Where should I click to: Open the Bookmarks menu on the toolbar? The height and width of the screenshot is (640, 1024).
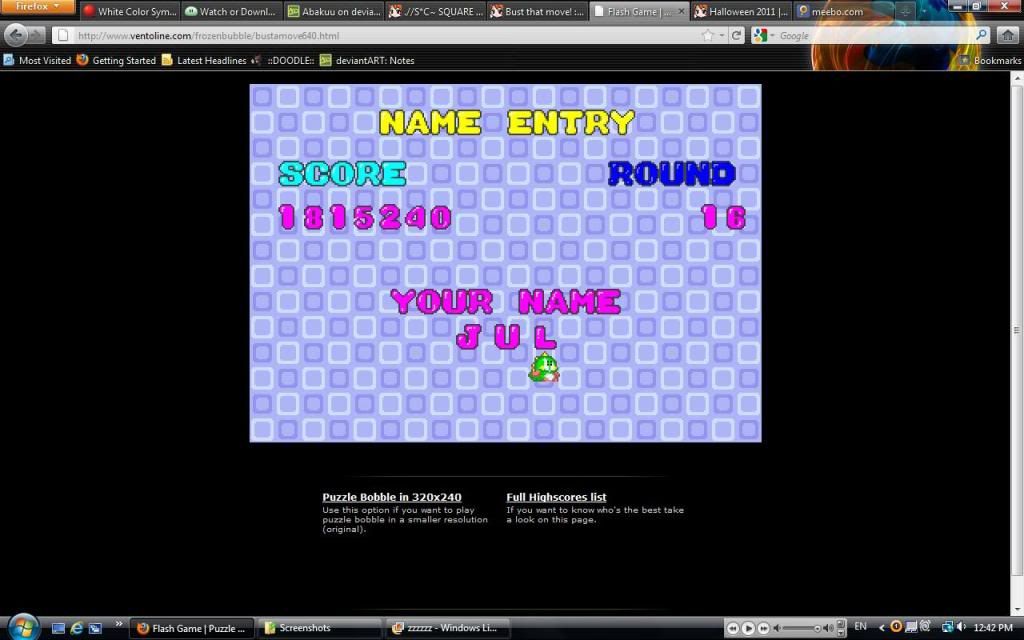pos(989,60)
